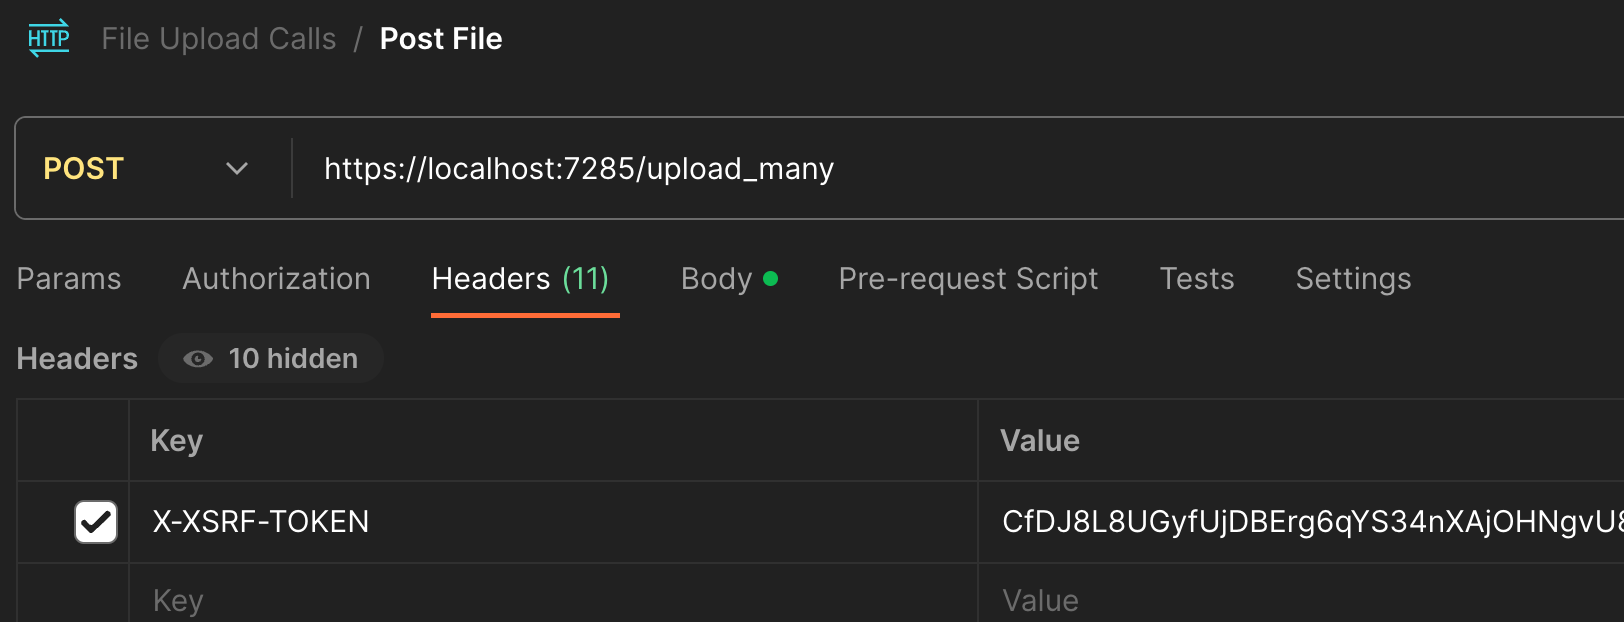Click the X-XSRF-TOKEN key cell

pyautogui.click(x=554, y=522)
